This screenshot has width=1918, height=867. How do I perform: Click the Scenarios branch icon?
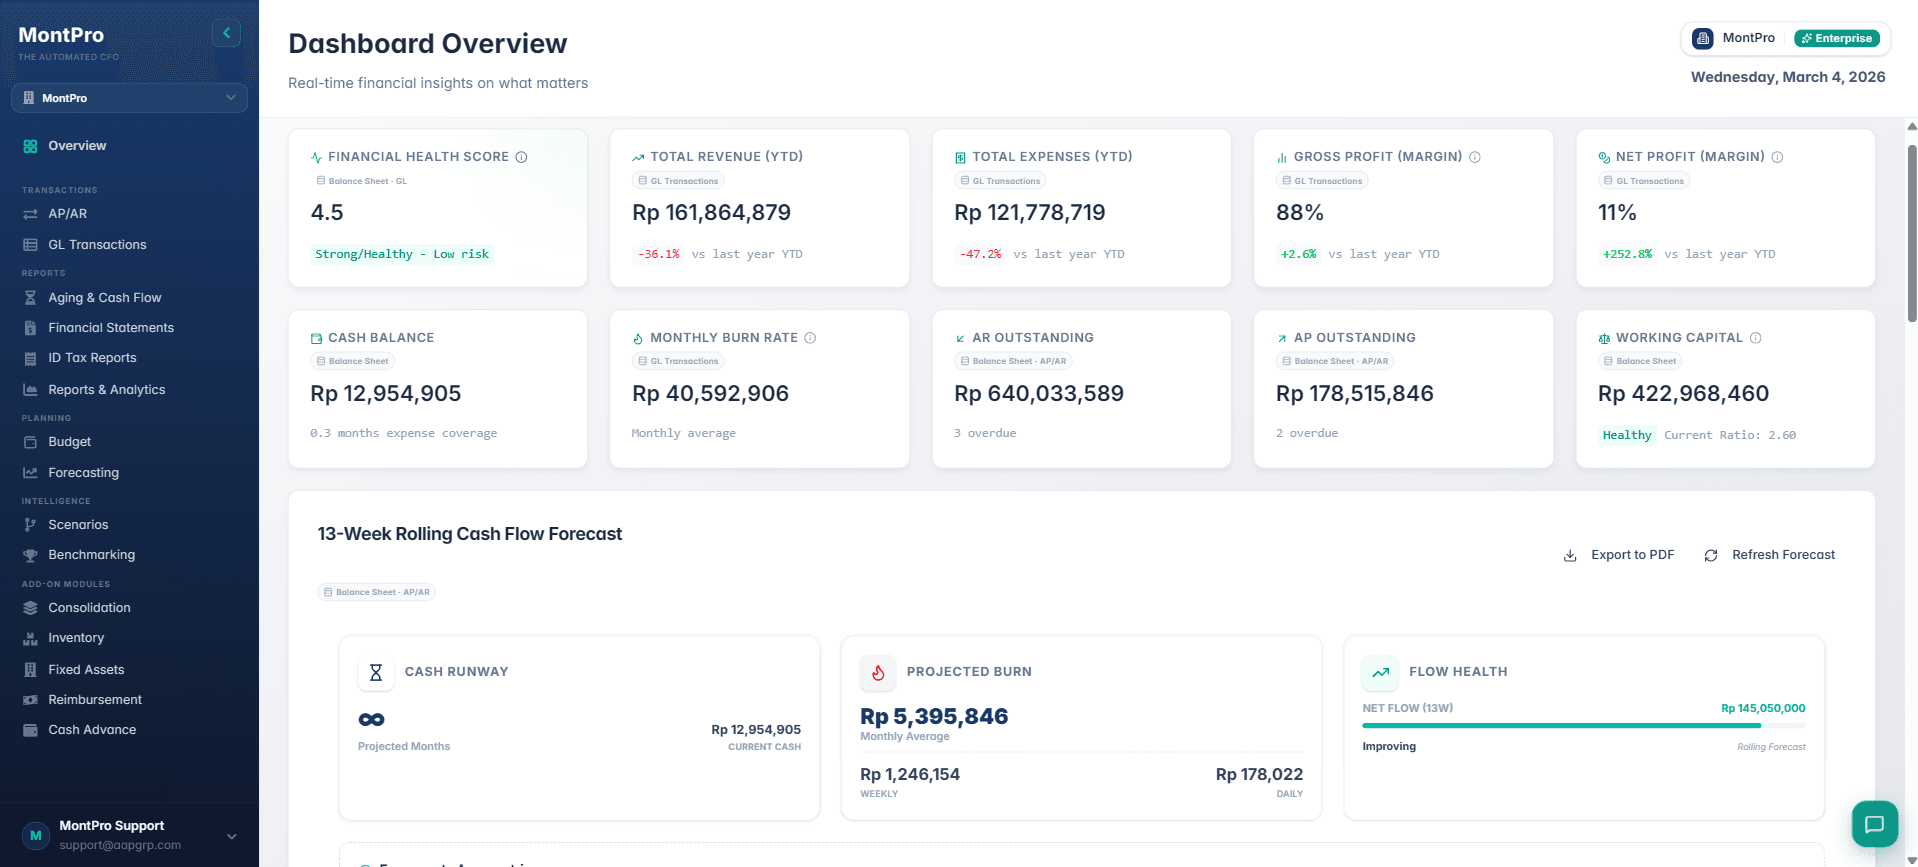30,525
